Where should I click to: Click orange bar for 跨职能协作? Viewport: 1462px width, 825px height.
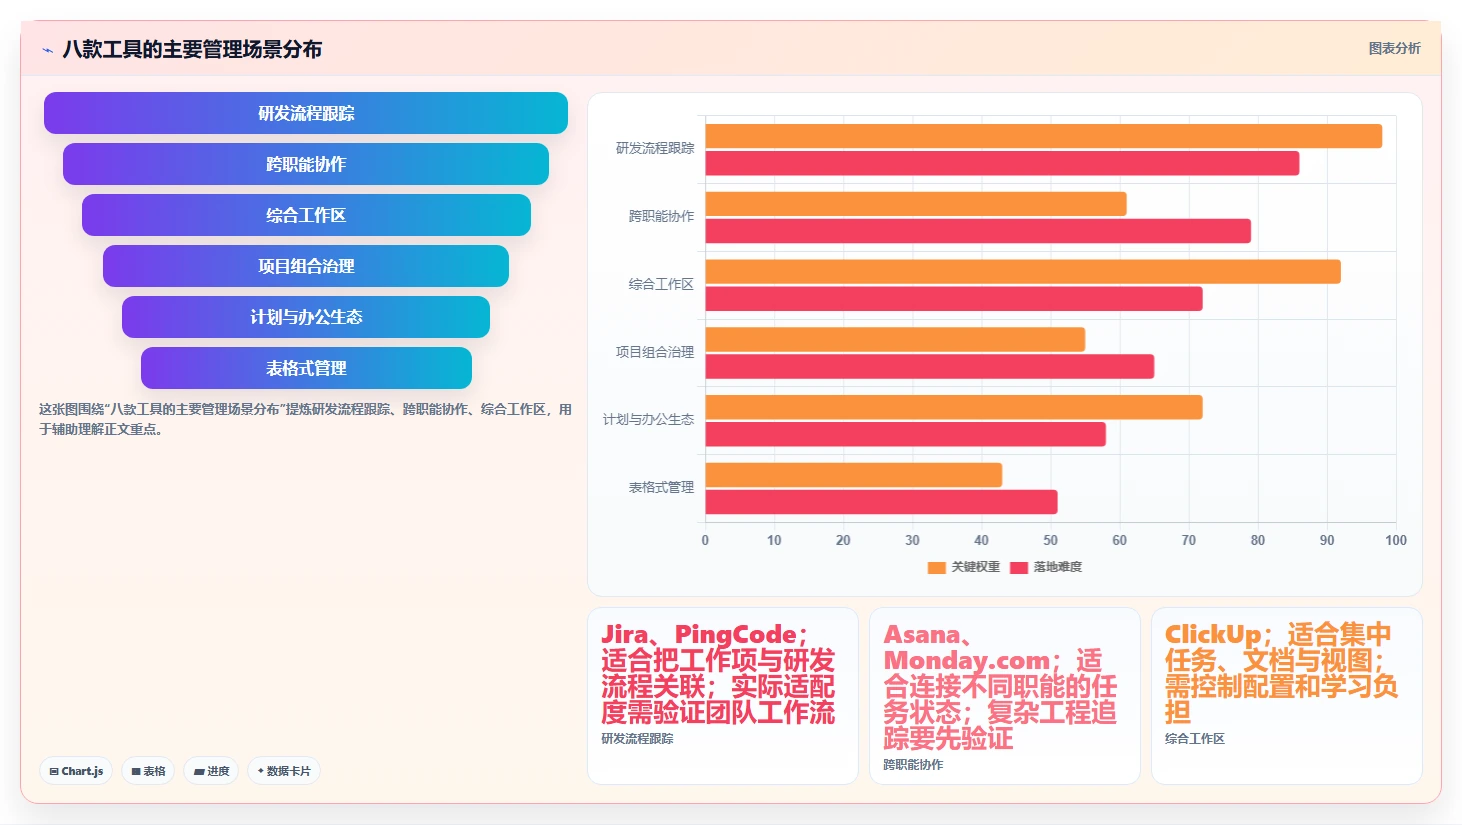point(916,204)
